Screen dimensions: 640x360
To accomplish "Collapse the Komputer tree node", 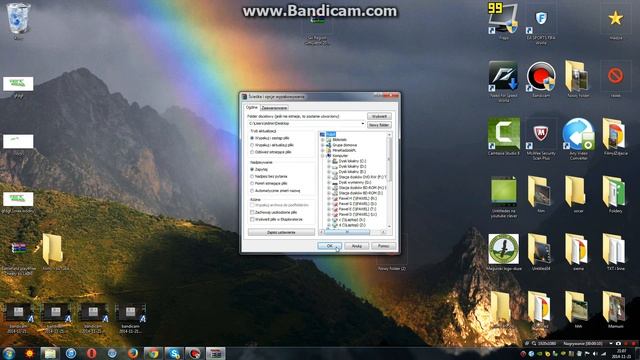I will (x=323, y=156).
